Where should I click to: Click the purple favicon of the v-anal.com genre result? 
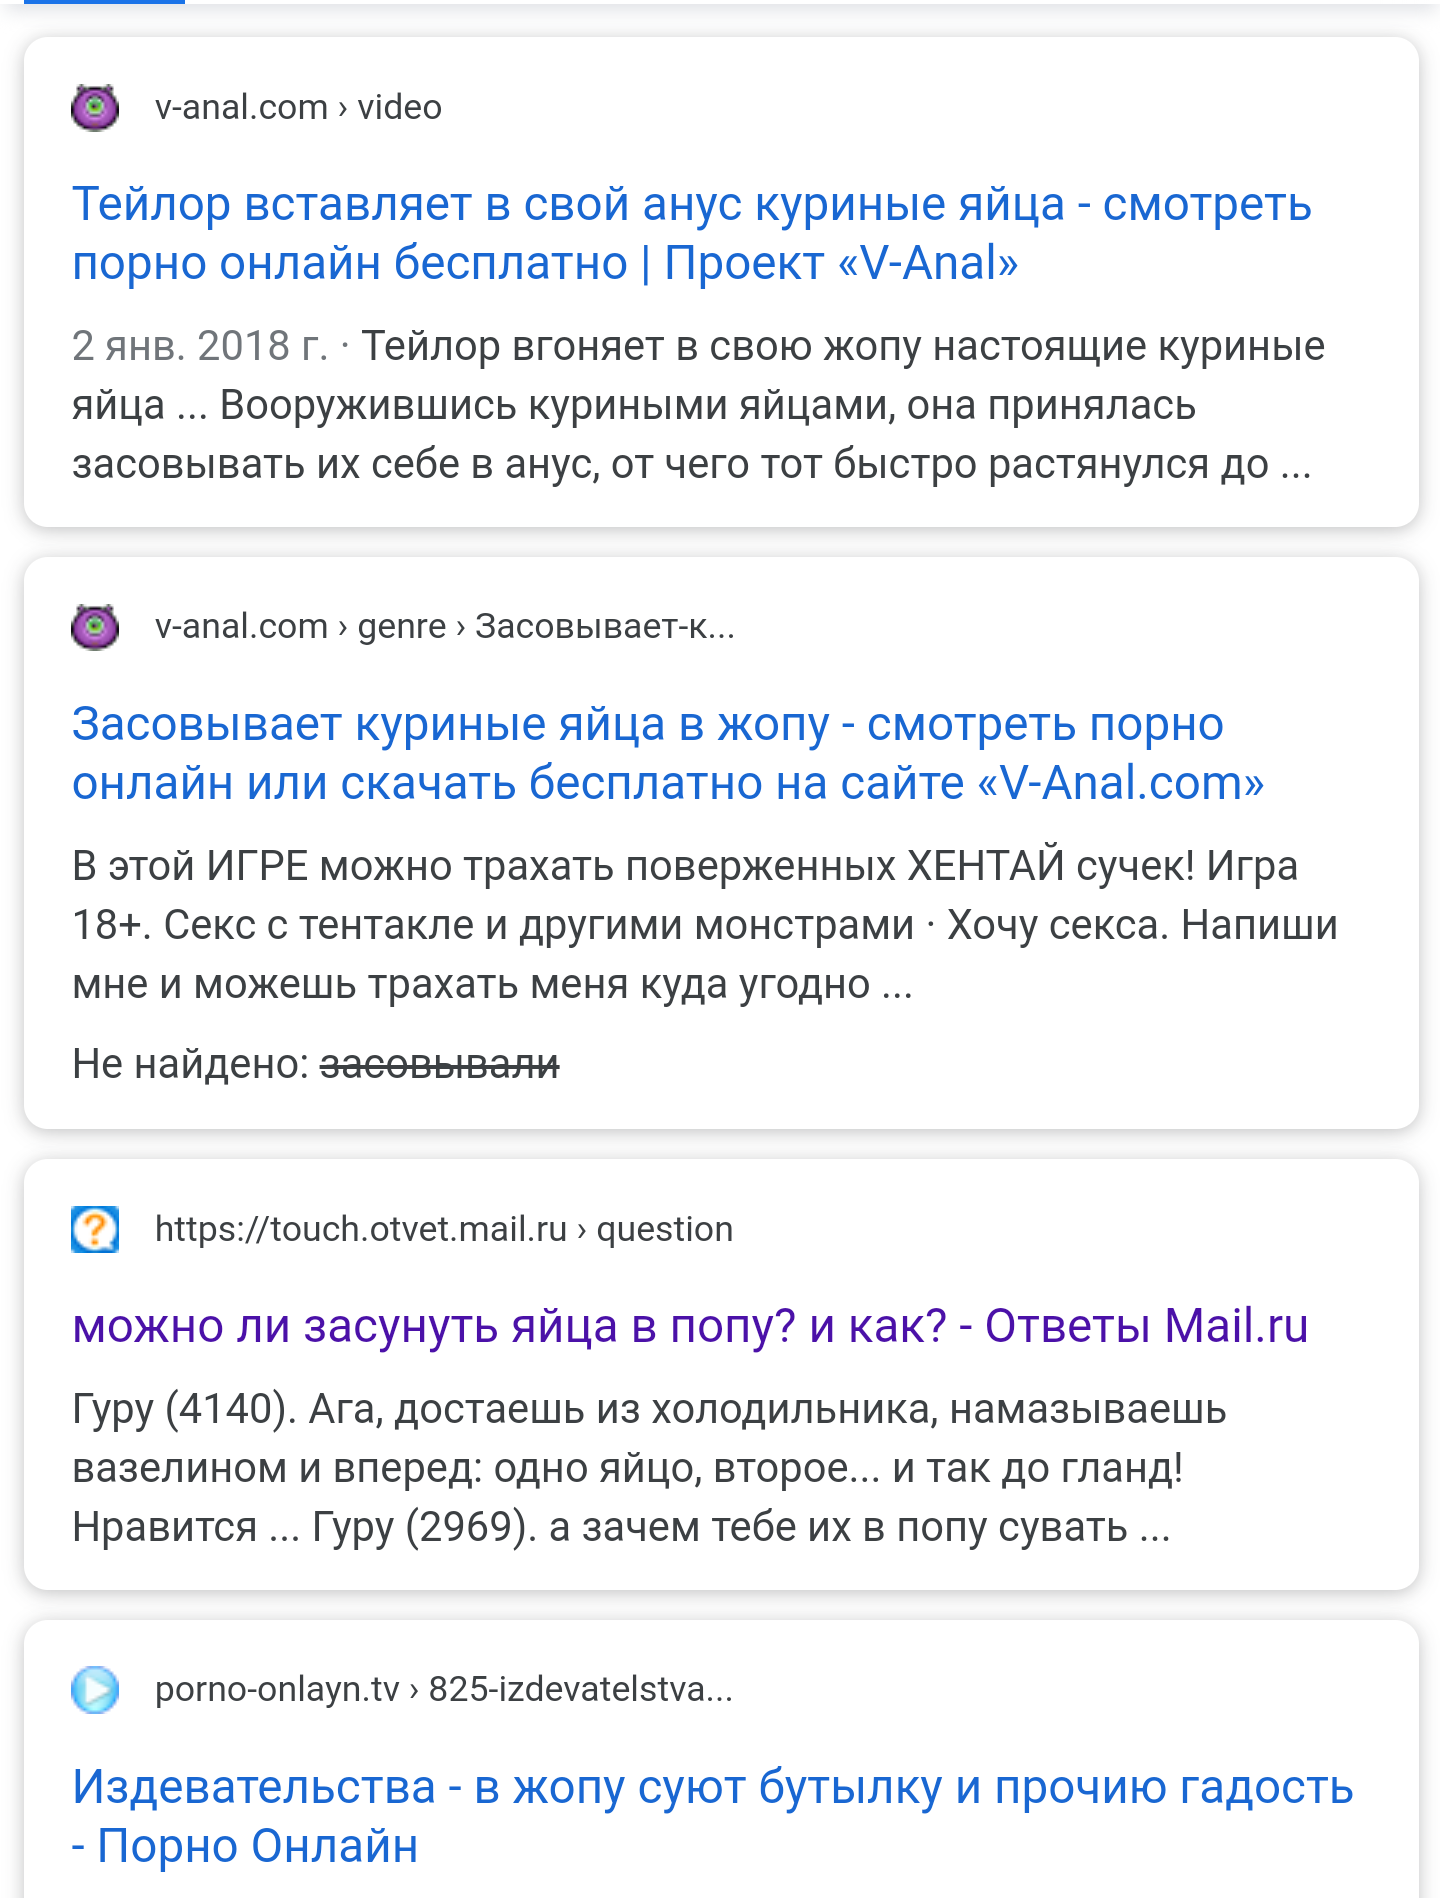point(95,627)
